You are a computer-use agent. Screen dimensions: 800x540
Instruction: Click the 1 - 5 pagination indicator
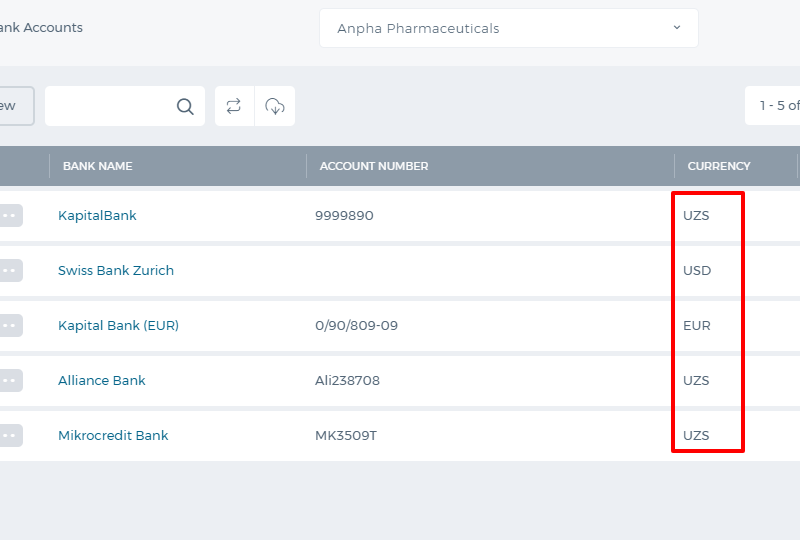(772, 106)
